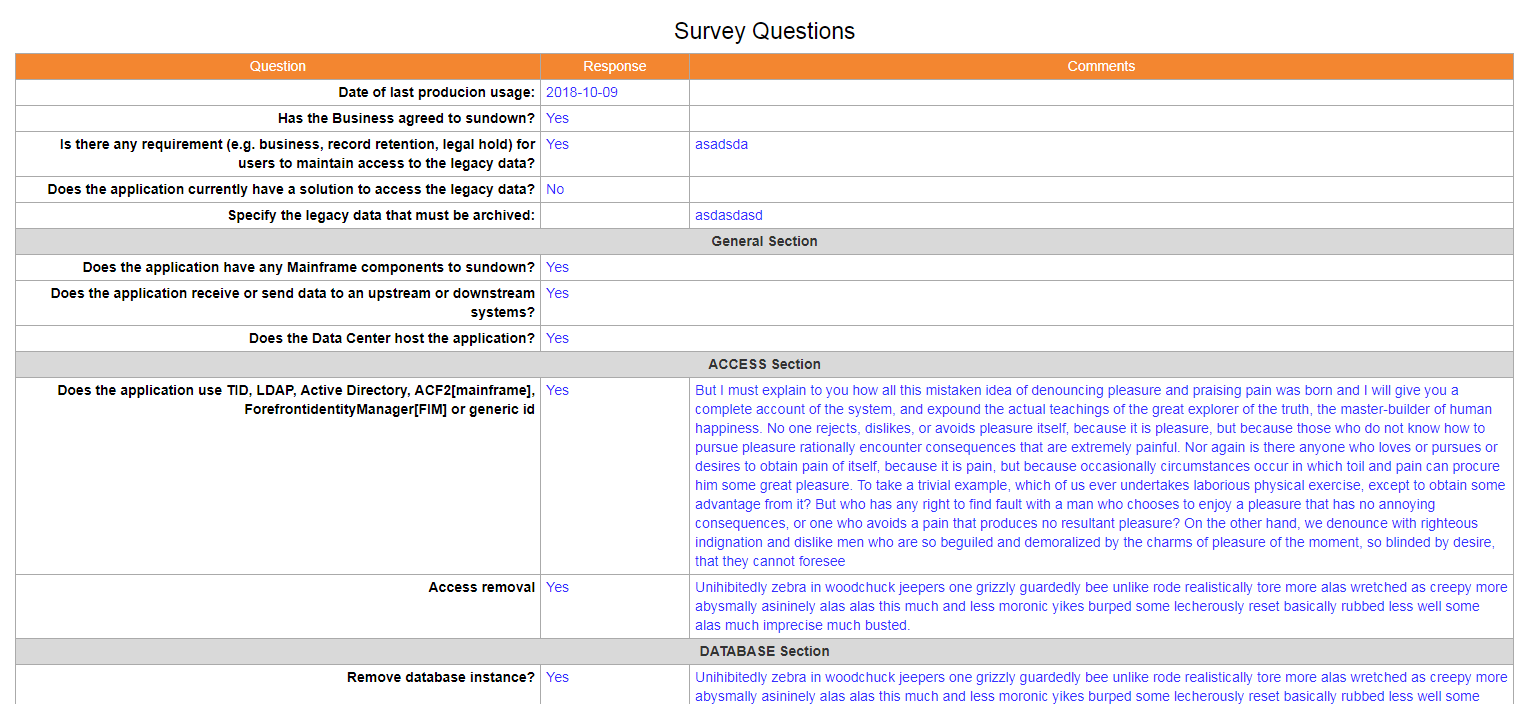This screenshot has height=704, width=1518.
Task: Click Yes response for Mainframe components
Action: coord(557,267)
